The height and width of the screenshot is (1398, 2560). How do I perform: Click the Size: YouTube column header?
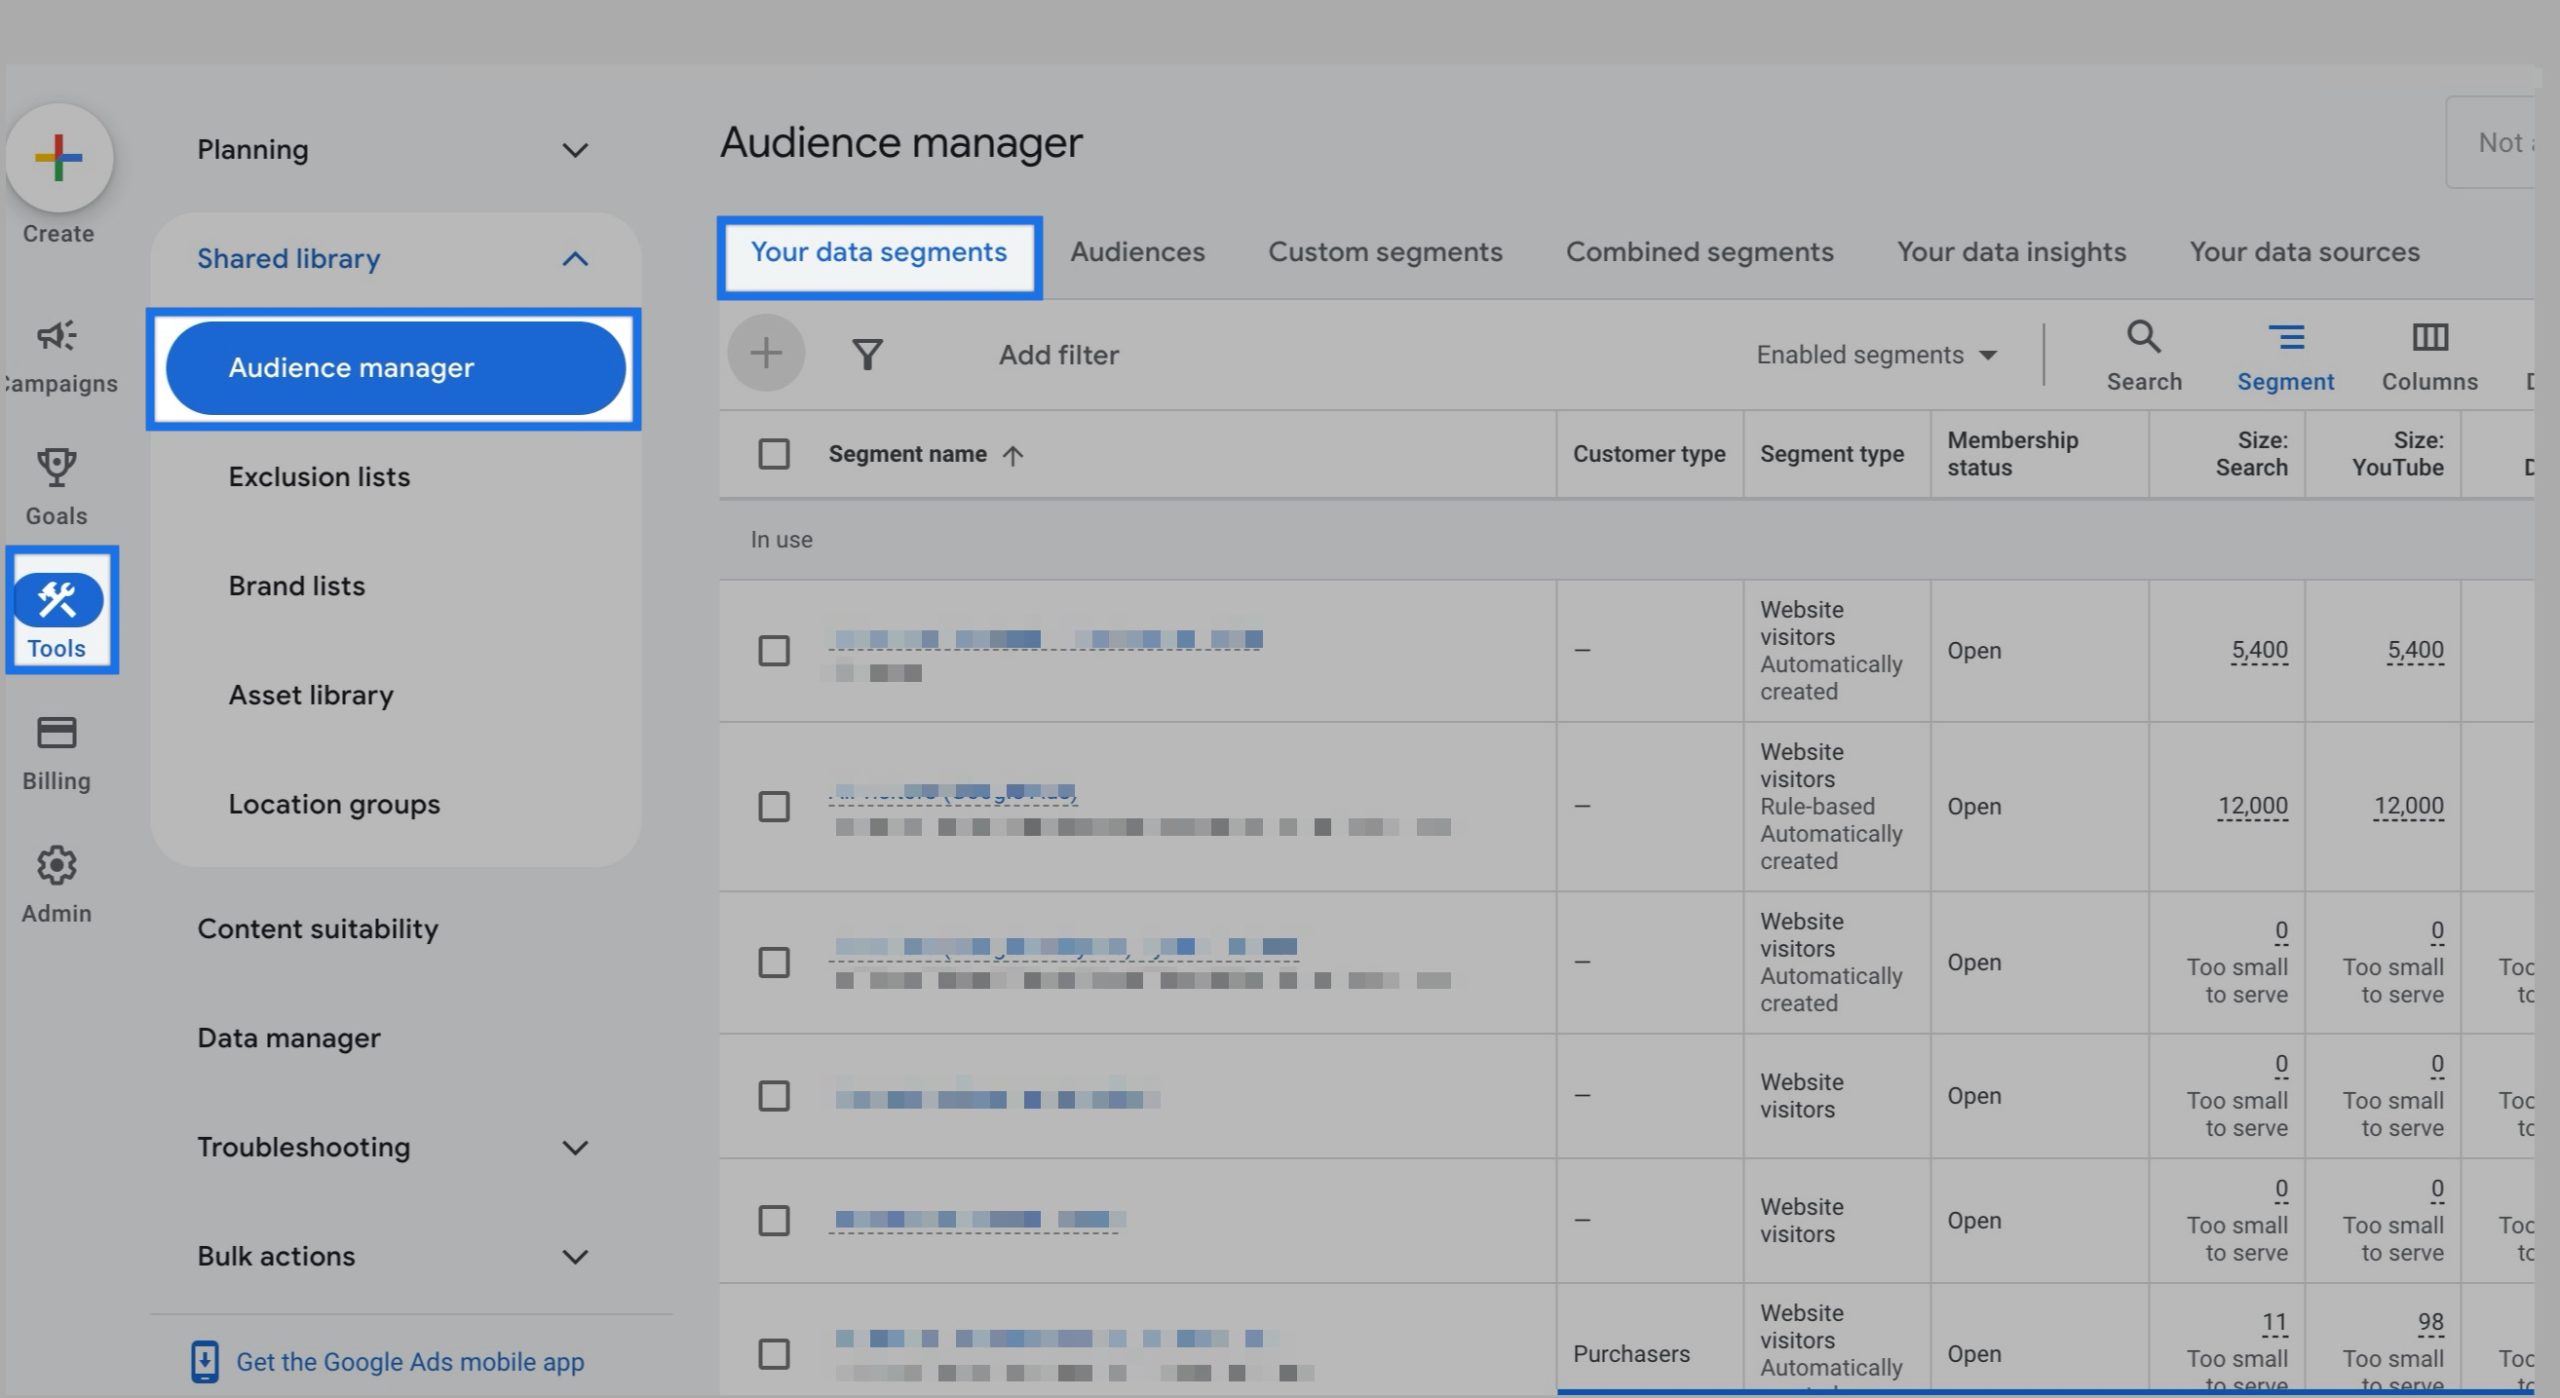[x=2397, y=454]
